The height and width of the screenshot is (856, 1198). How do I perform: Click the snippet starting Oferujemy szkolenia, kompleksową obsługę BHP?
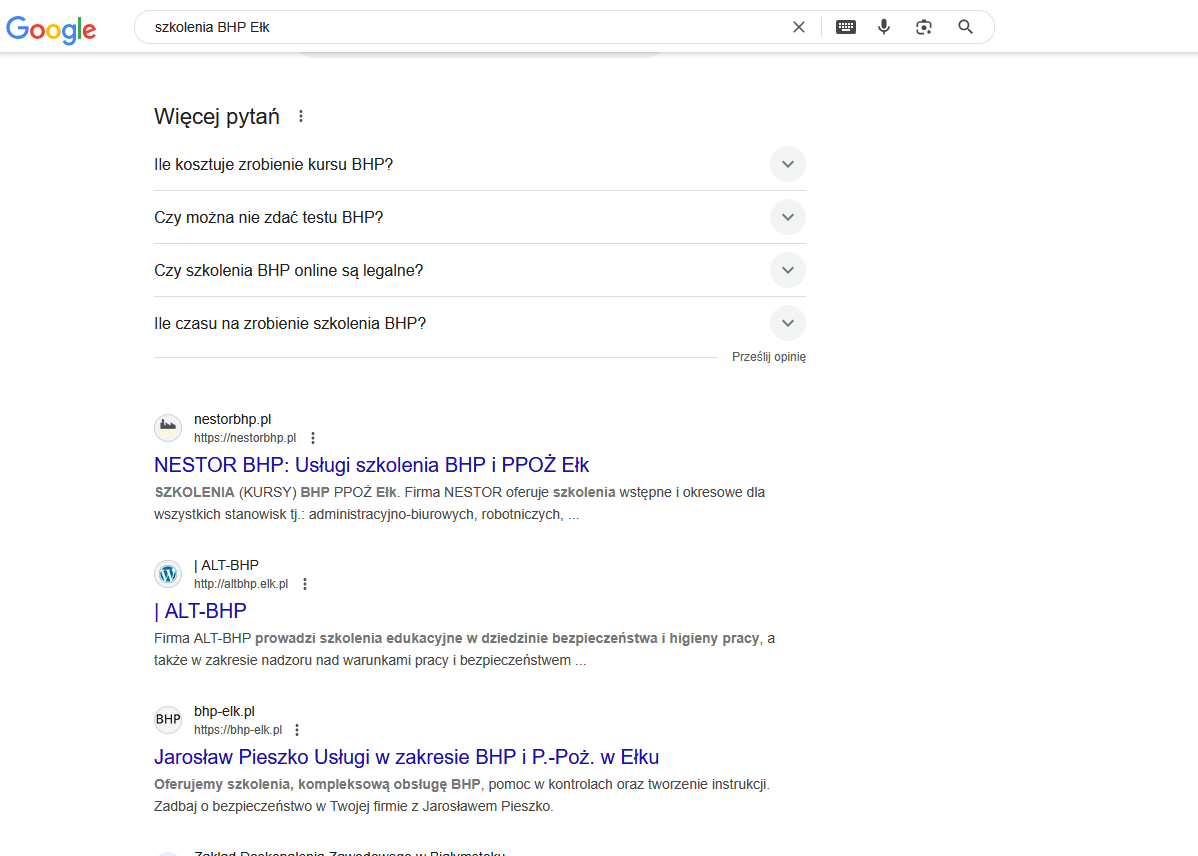click(462, 795)
